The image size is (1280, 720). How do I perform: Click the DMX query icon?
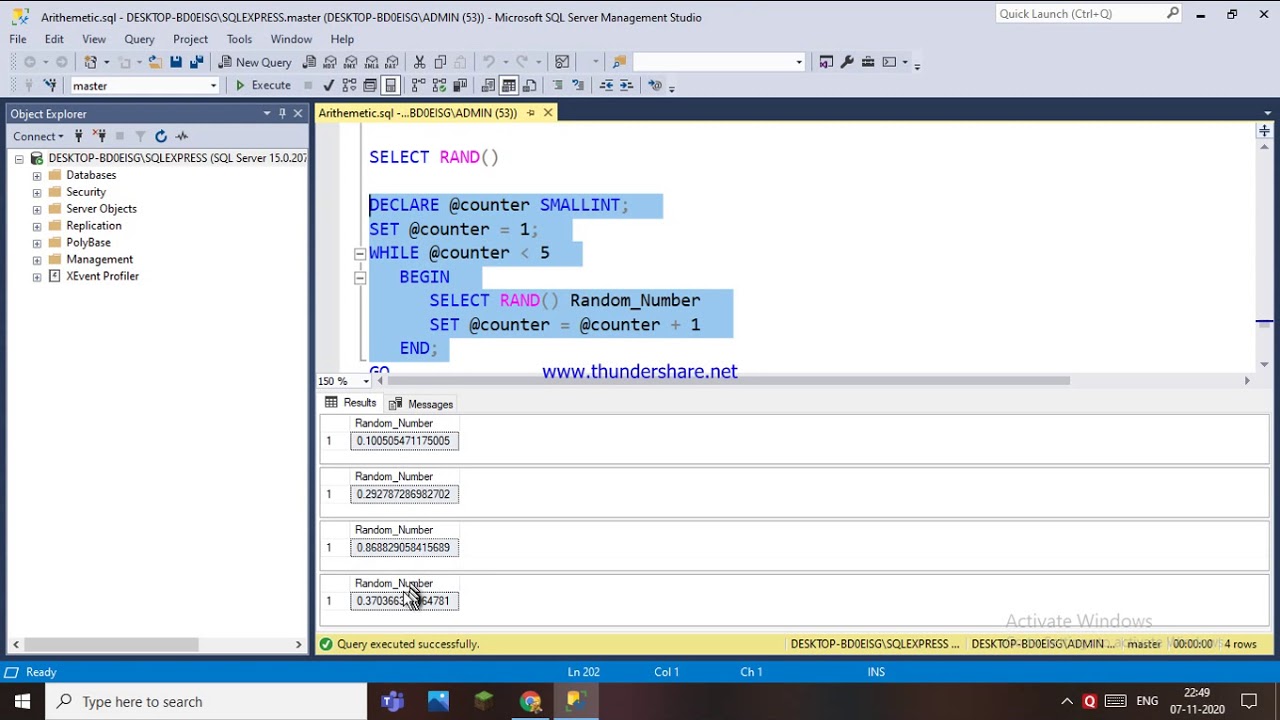(x=351, y=62)
